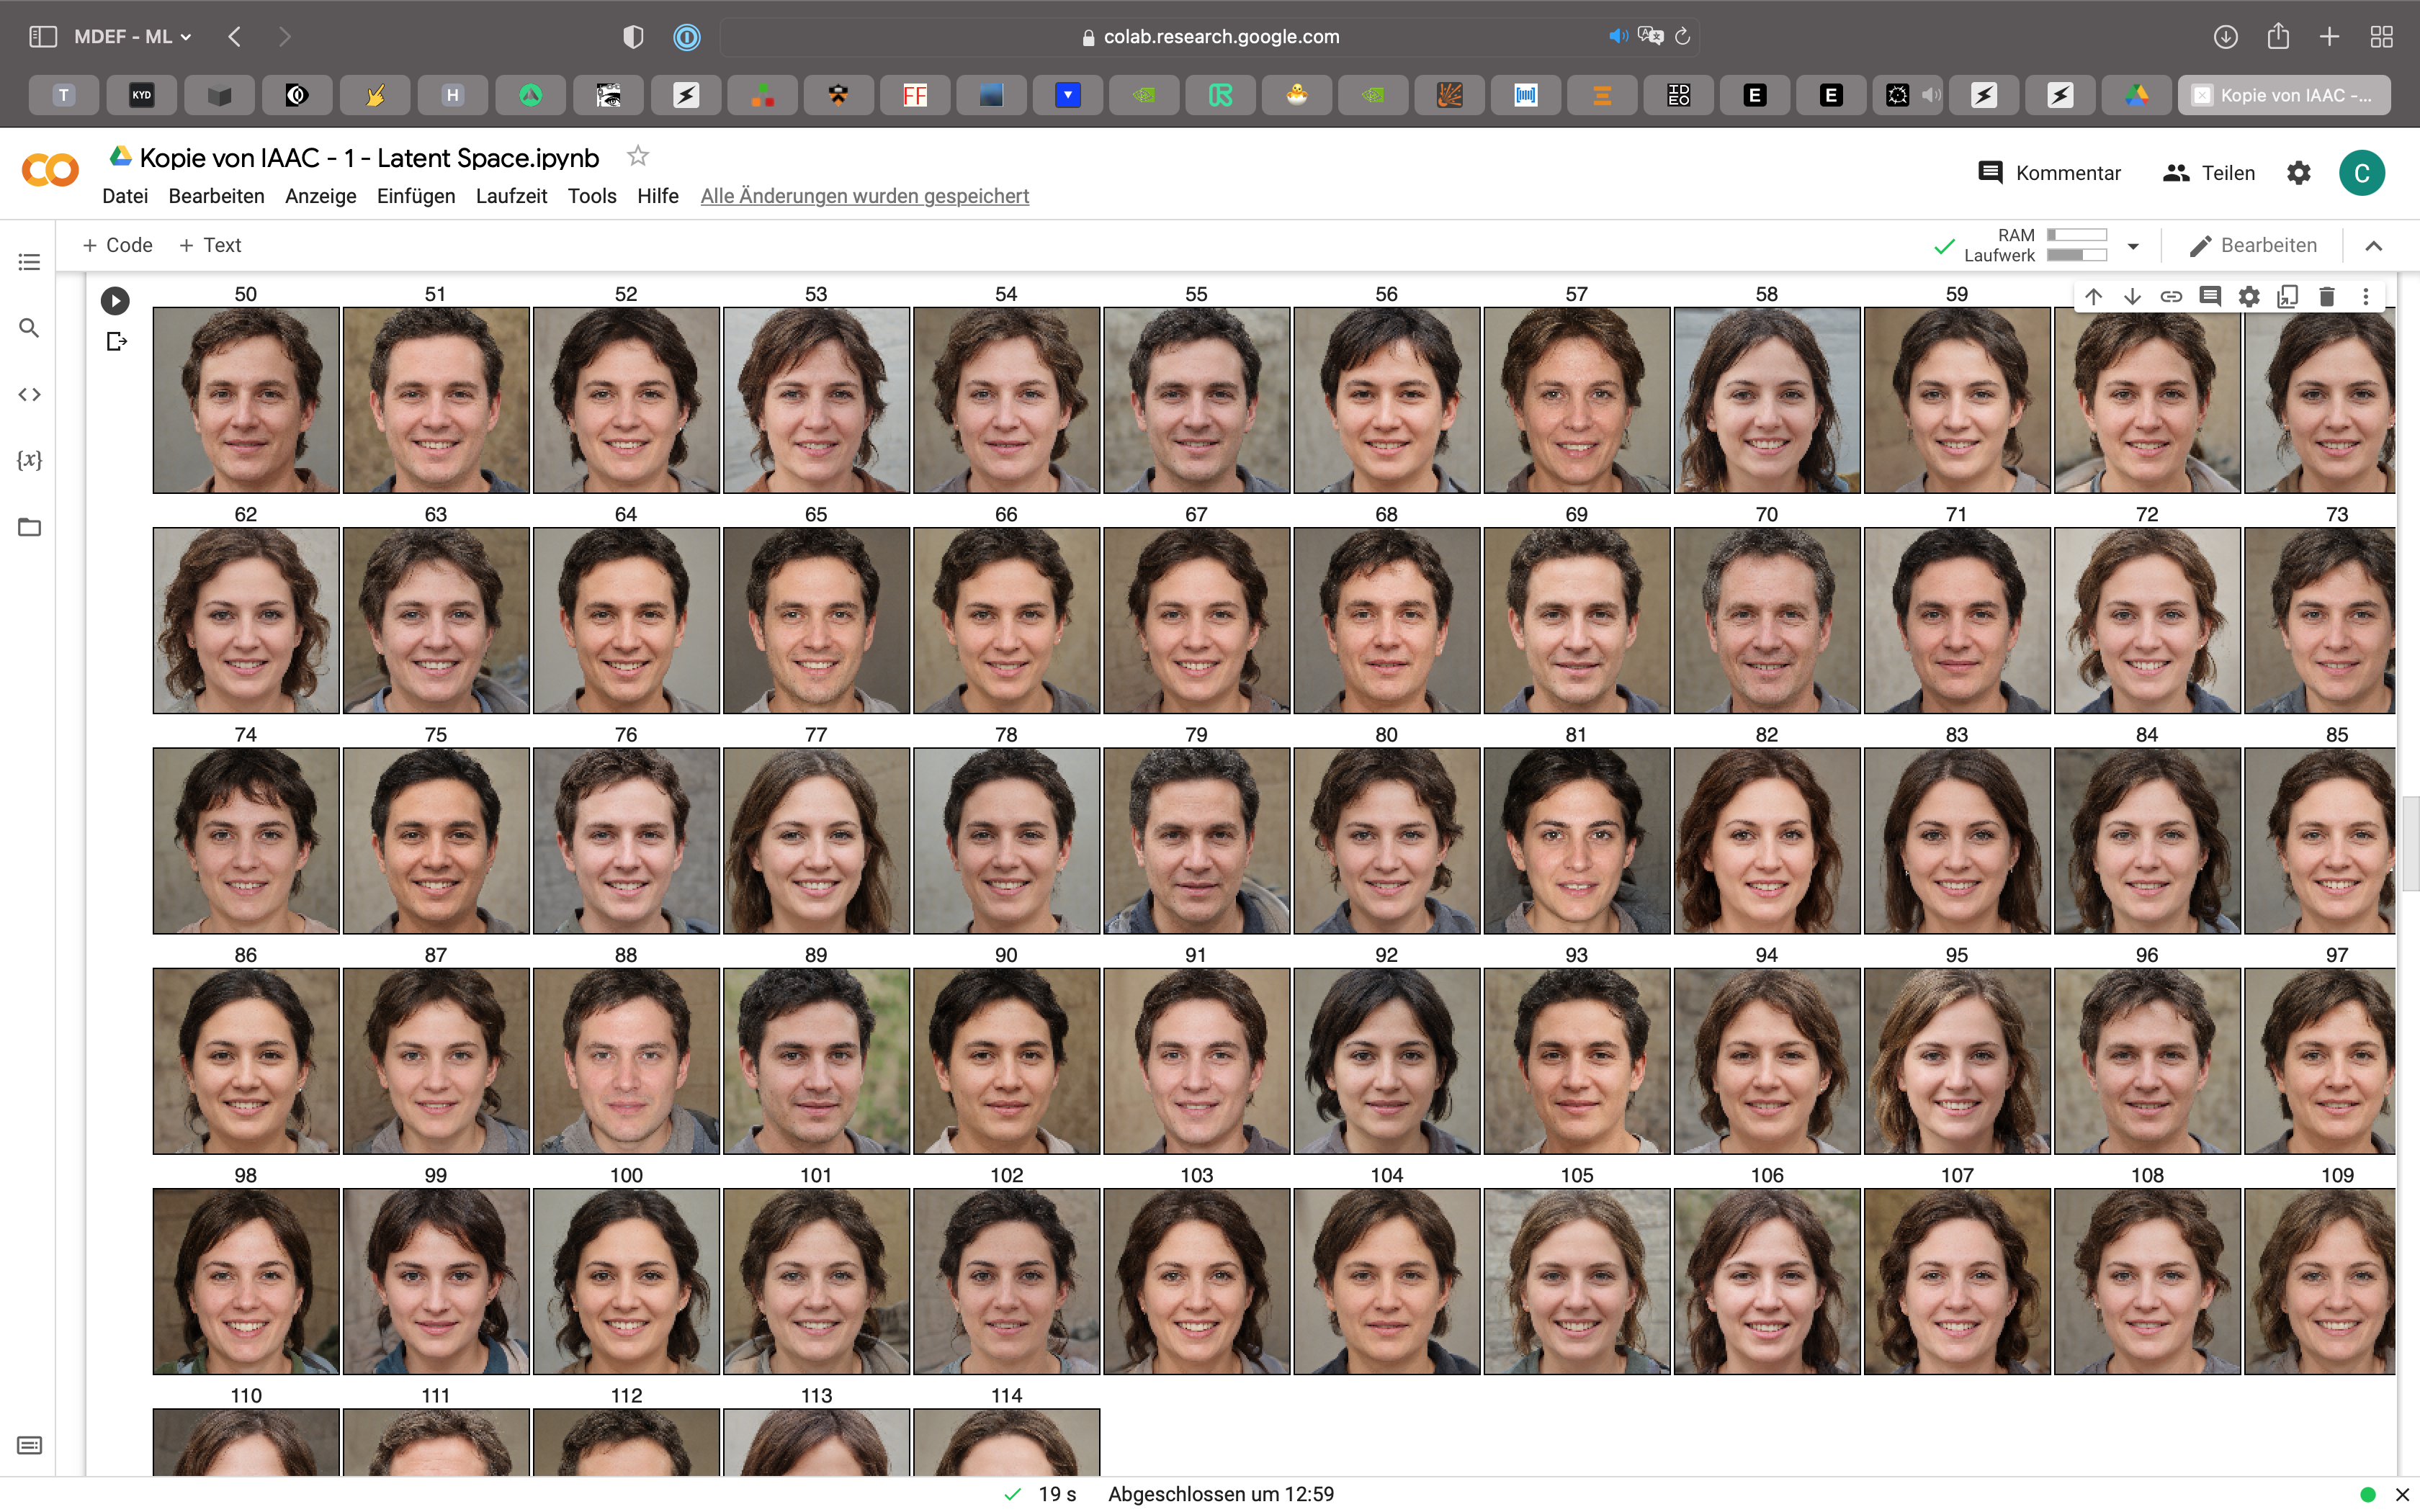Open the table of contents sidebar icon

pyautogui.click(x=29, y=262)
